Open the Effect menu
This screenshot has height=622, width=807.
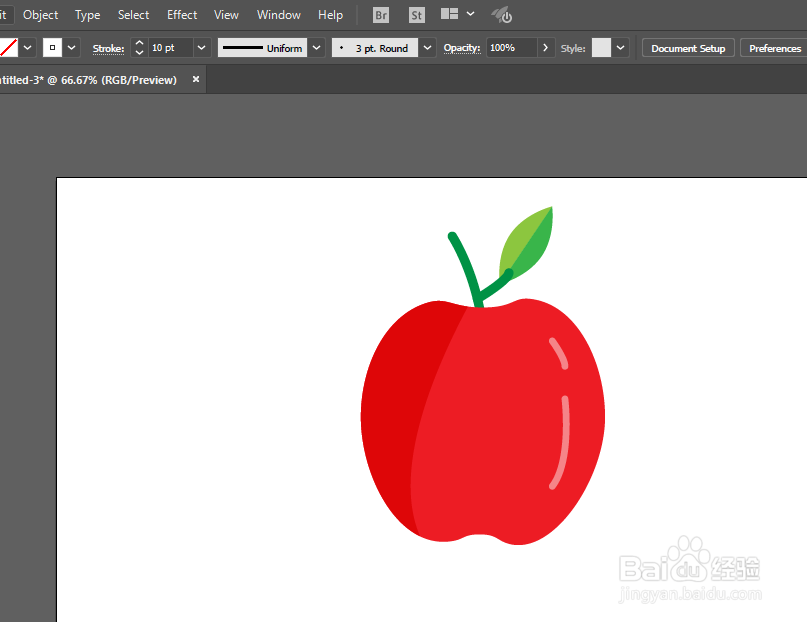point(182,15)
